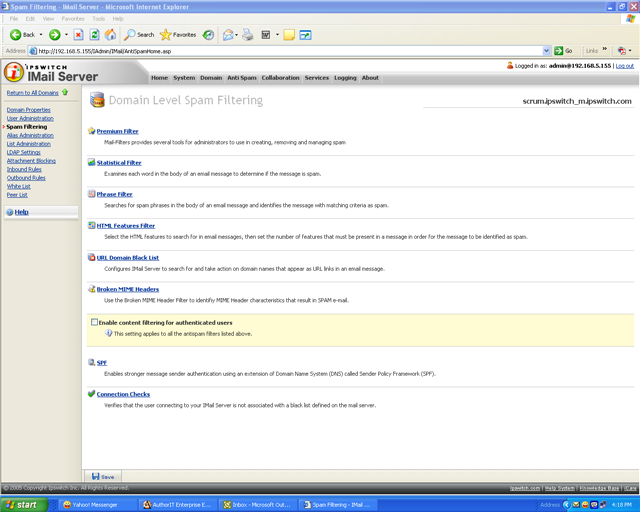Switch to Yahoo! Messenger taskbar item
This screenshot has height=512, width=640.
[96, 505]
